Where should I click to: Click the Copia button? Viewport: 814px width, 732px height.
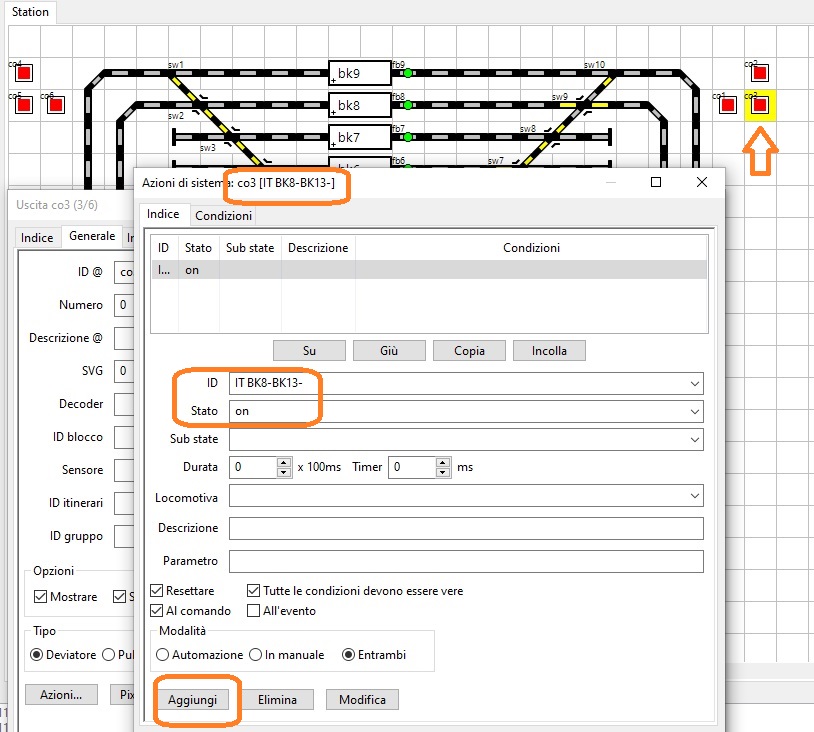[469, 351]
